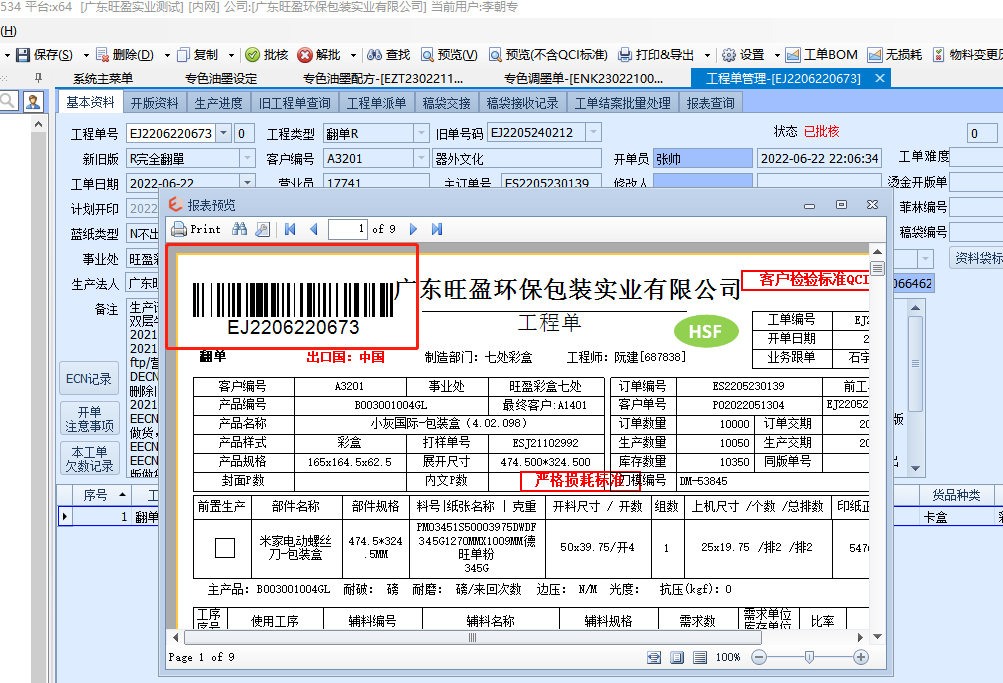Go to next page of report
Viewport: 1003px width, 683px height.
tap(413, 229)
